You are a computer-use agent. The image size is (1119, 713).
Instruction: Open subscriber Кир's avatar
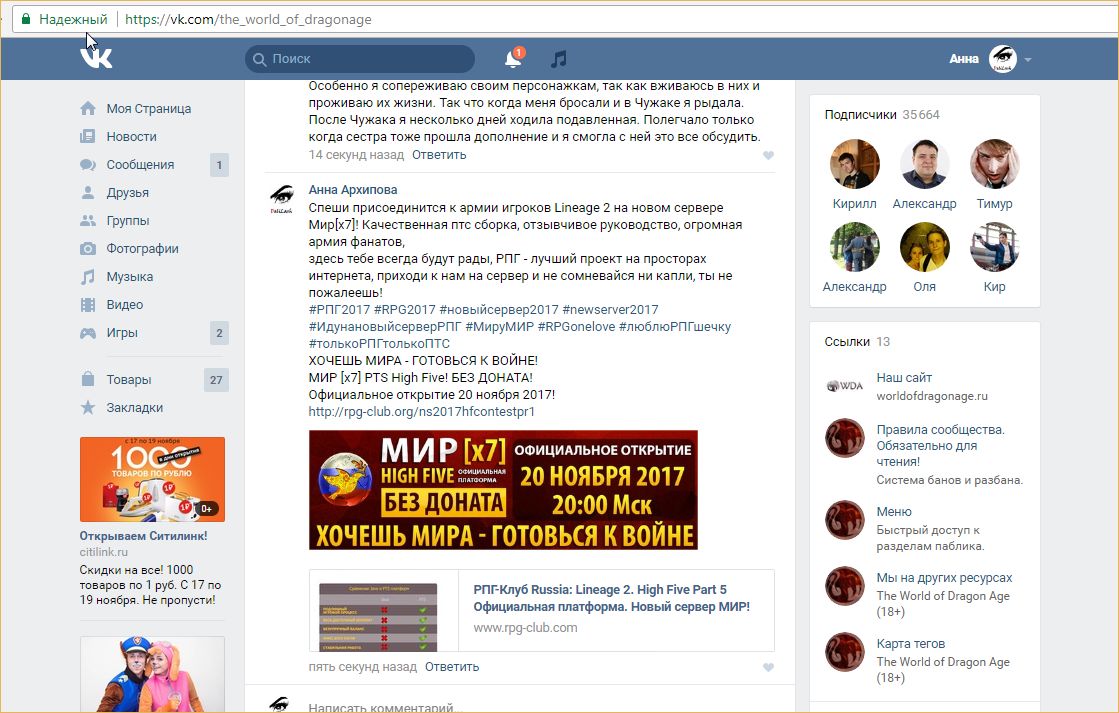coord(994,247)
